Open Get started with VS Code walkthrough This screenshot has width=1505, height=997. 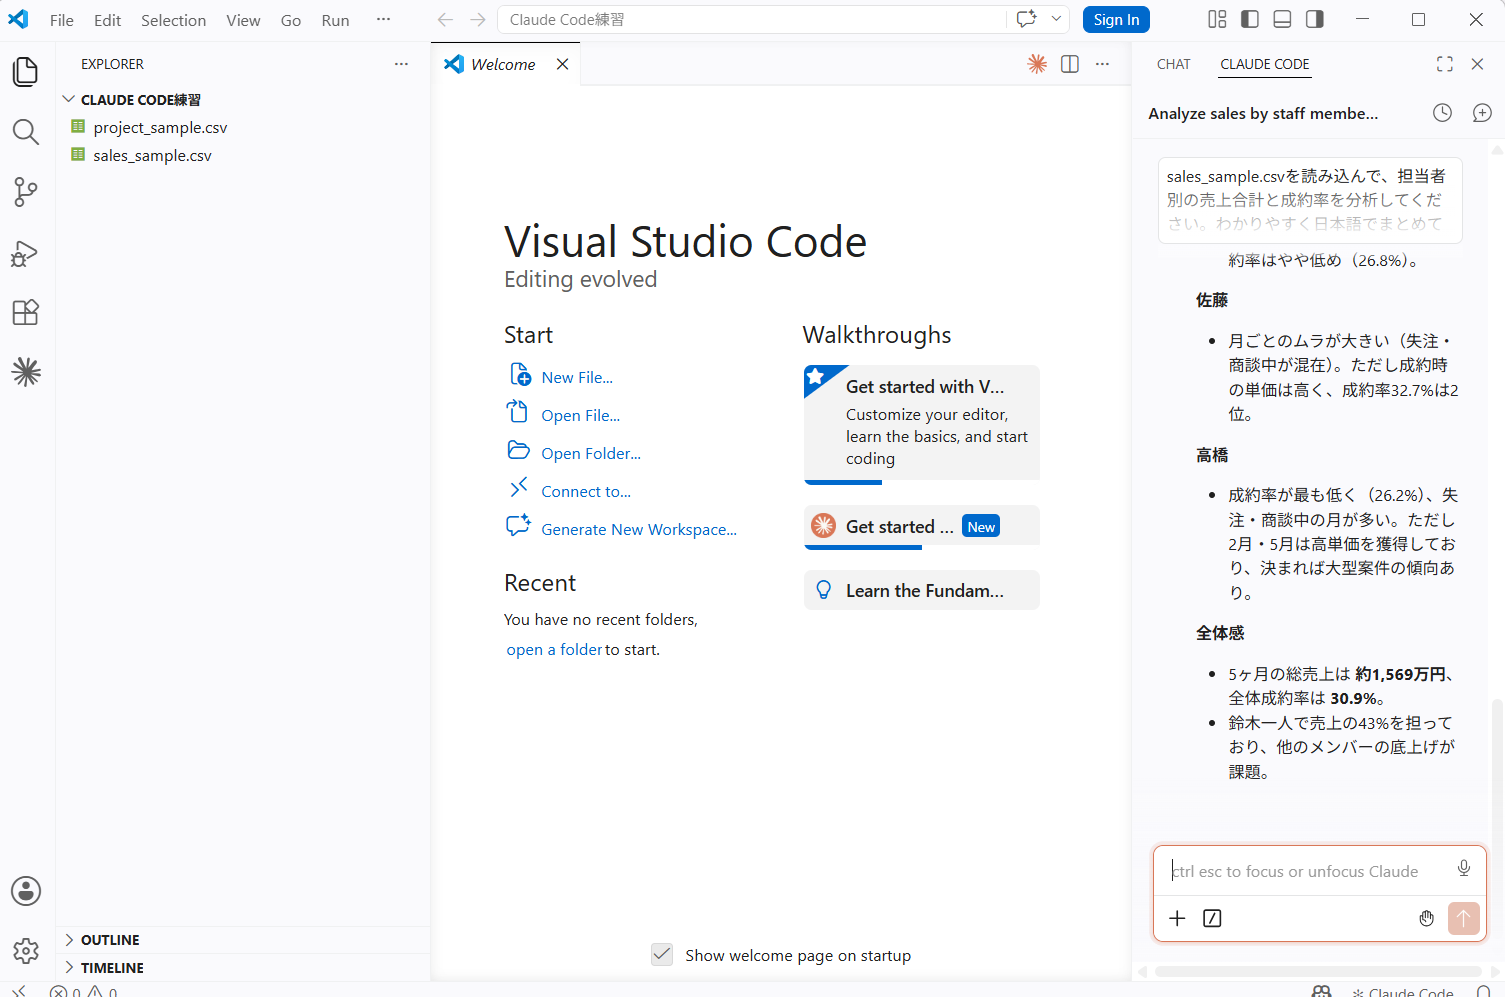tap(922, 423)
